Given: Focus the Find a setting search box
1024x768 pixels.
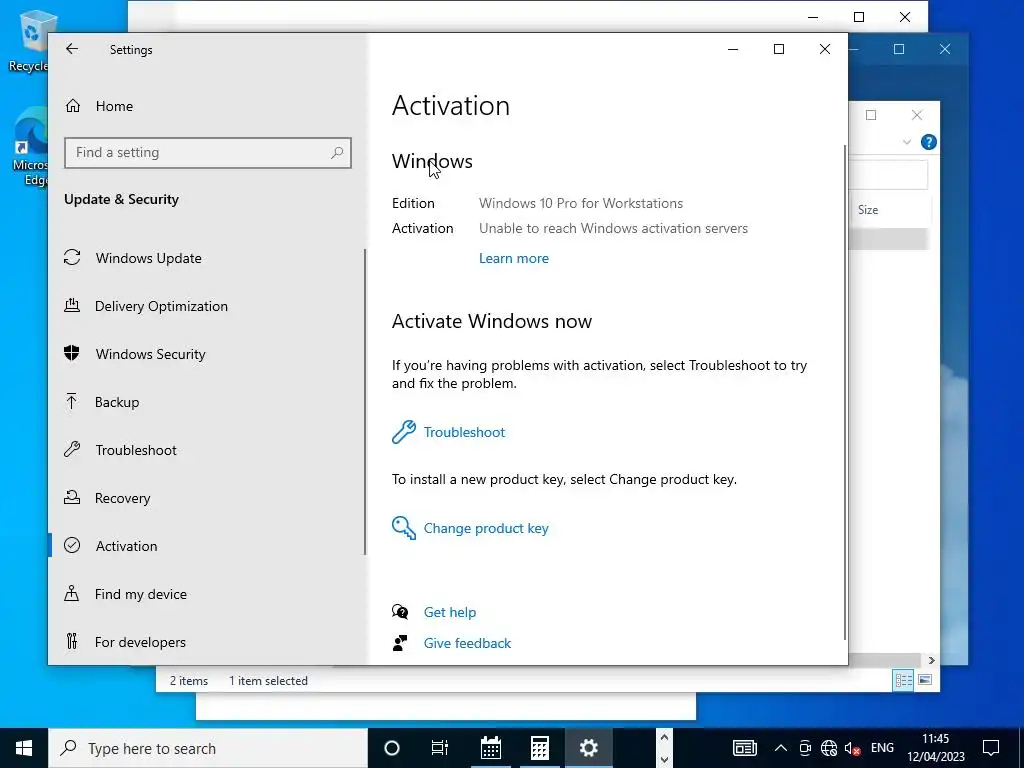Looking at the screenshot, I should tap(208, 153).
